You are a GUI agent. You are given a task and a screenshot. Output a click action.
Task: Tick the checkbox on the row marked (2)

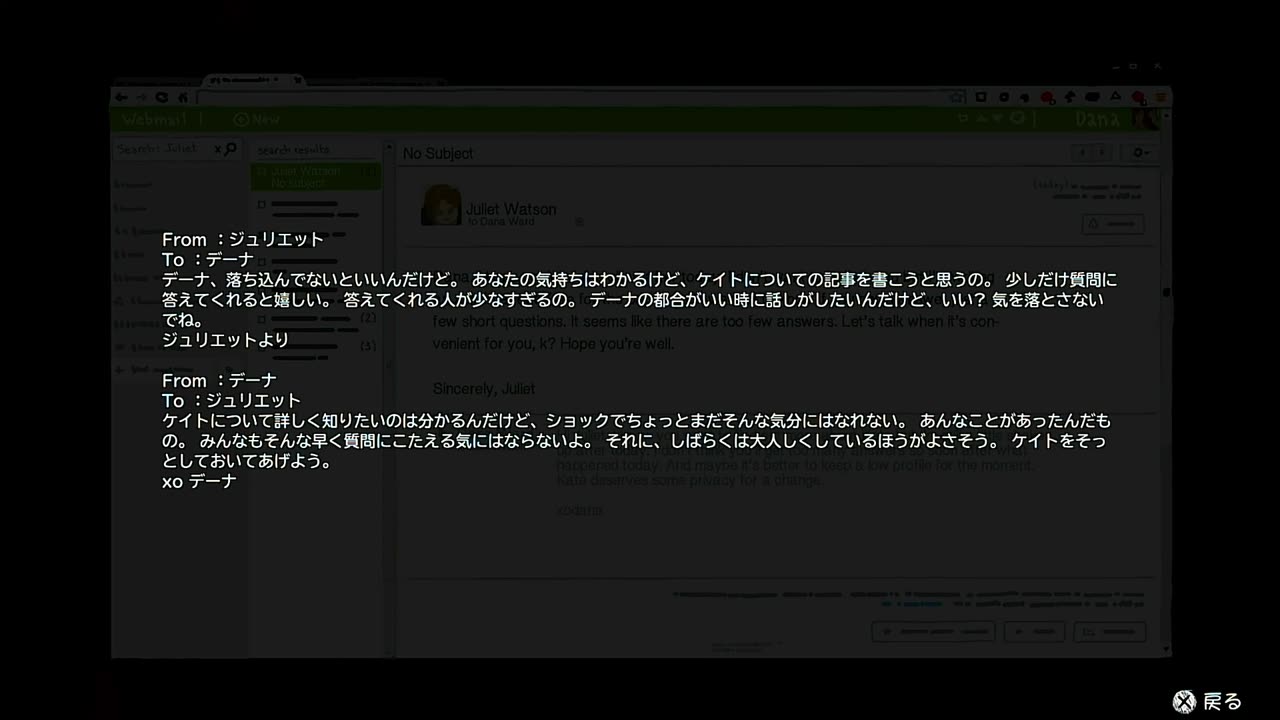(262, 319)
